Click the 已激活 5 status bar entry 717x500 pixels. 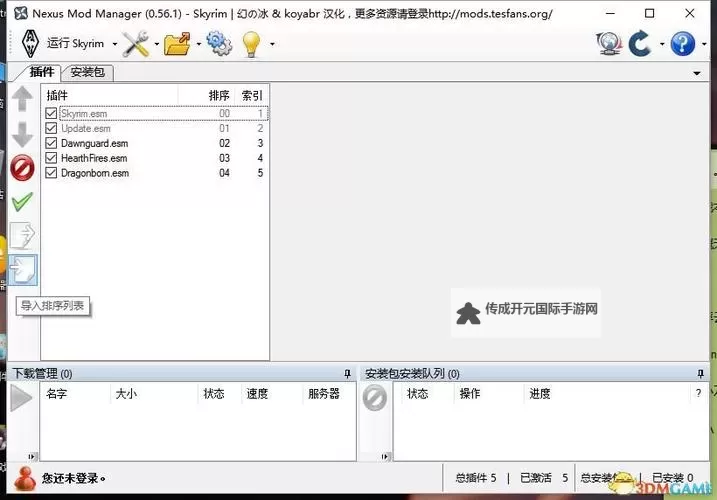[544, 478]
